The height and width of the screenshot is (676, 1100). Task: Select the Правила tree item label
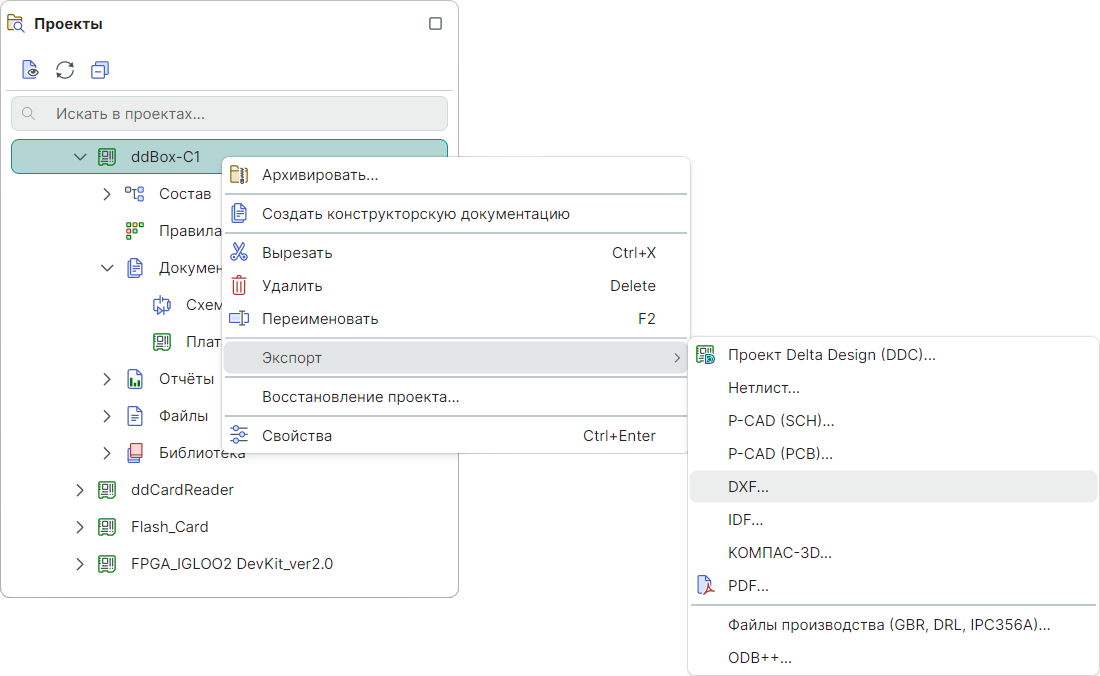[x=190, y=231]
